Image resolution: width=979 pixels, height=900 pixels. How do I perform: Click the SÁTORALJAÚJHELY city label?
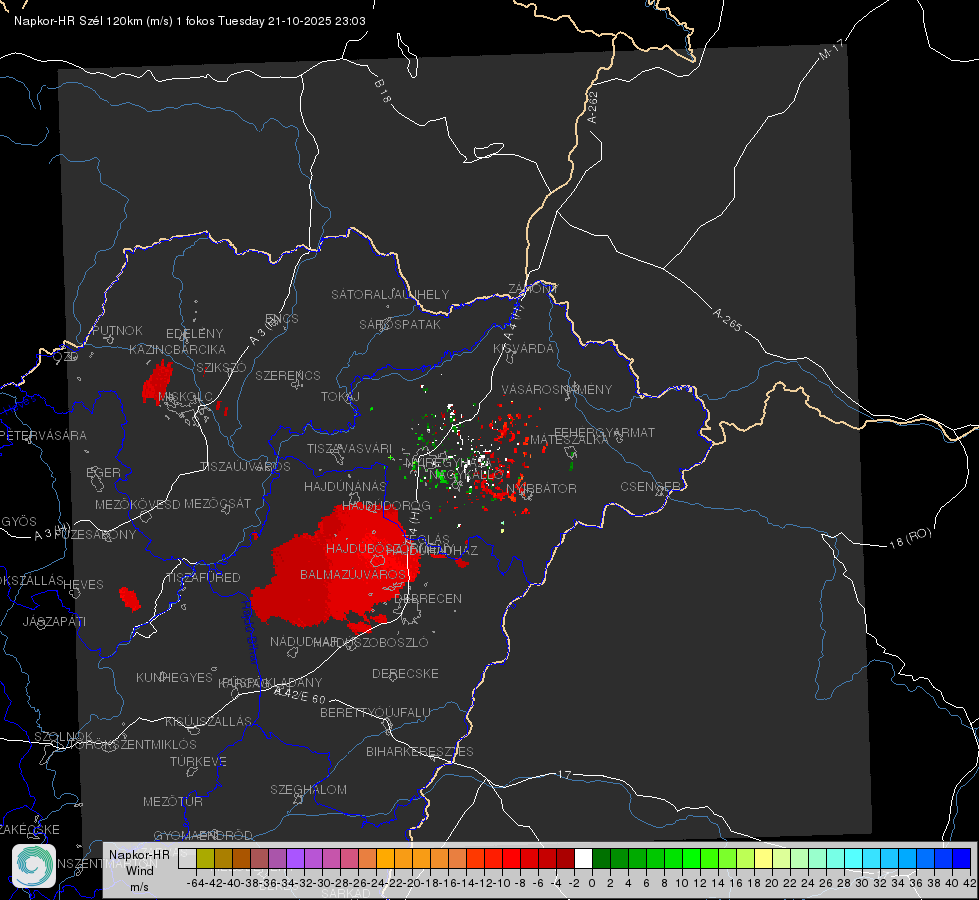[390, 294]
